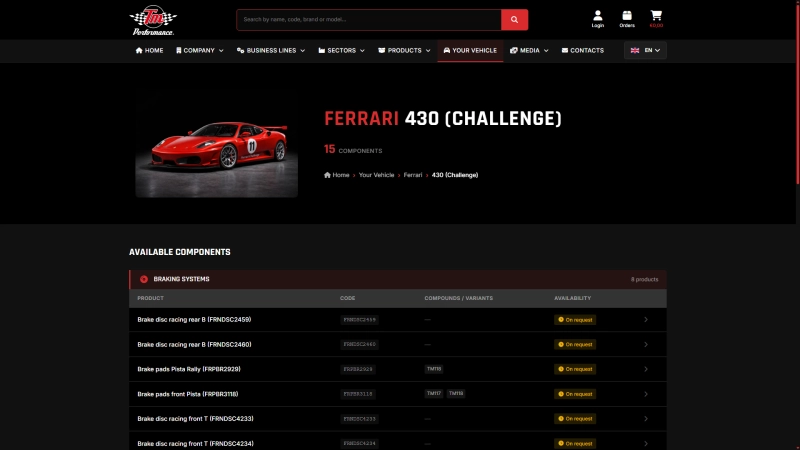Open arrow for Brake pads Pista Rally row
The image size is (800, 450).
point(646,369)
